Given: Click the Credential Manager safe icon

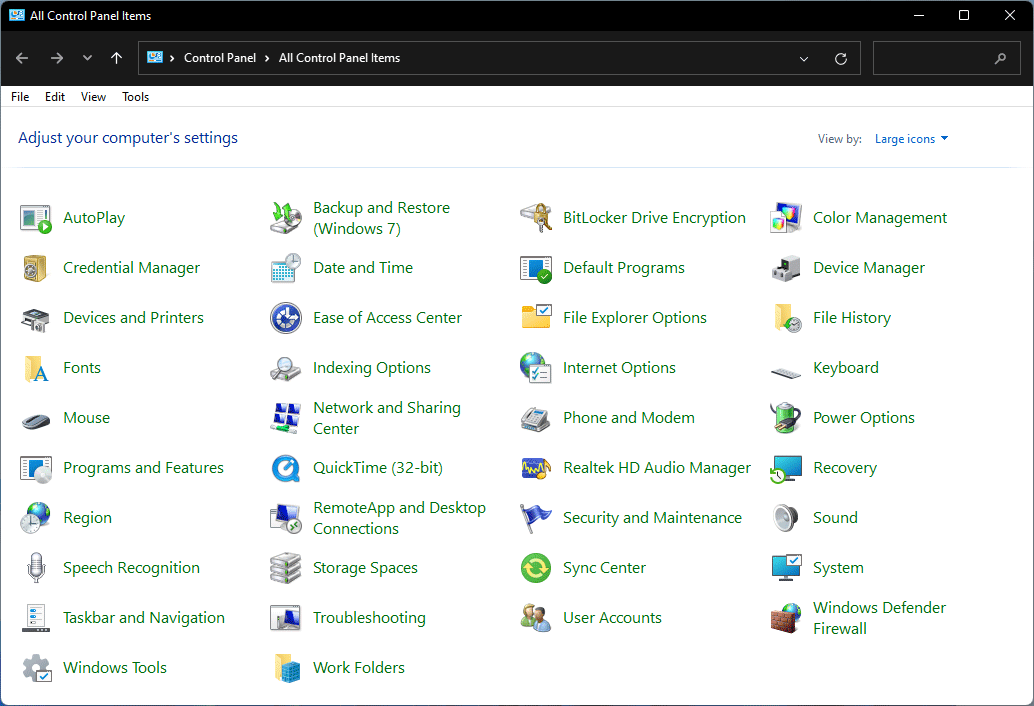Looking at the screenshot, I should pyautogui.click(x=36, y=268).
